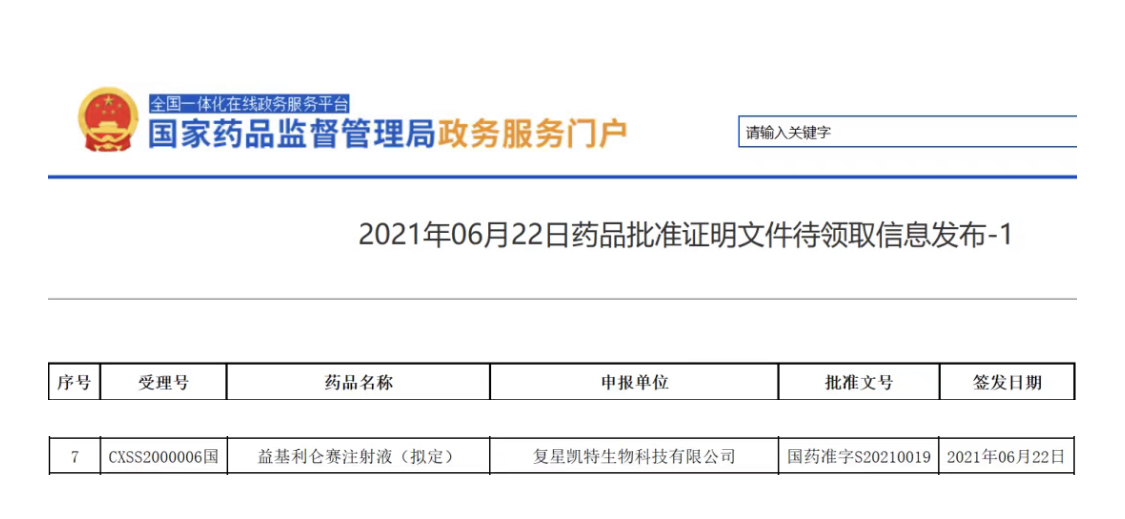This screenshot has width=1125, height=519.
Task: Click drug name 益基利仑赛注射液（拟定）
Action: click(x=358, y=457)
